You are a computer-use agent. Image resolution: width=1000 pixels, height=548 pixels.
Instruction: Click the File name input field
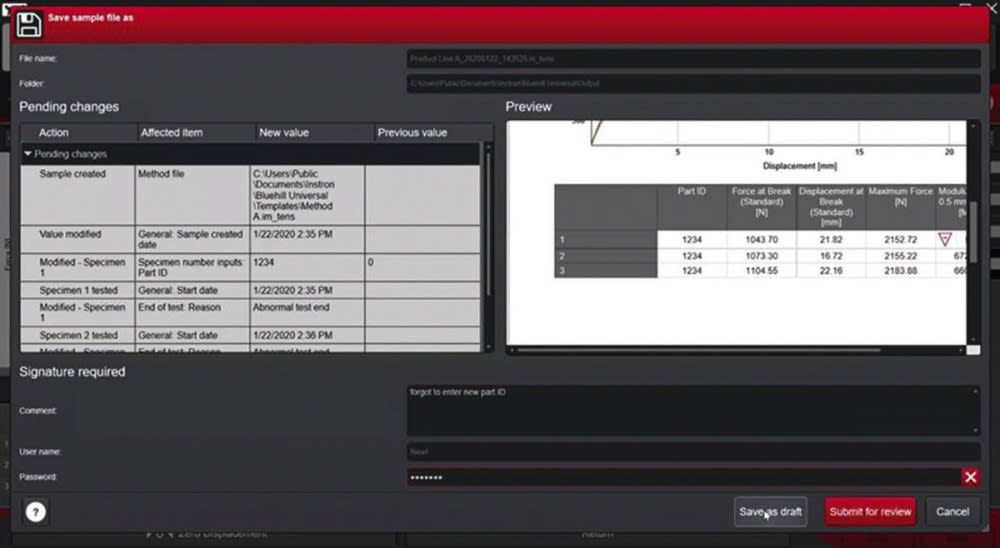click(x=693, y=59)
